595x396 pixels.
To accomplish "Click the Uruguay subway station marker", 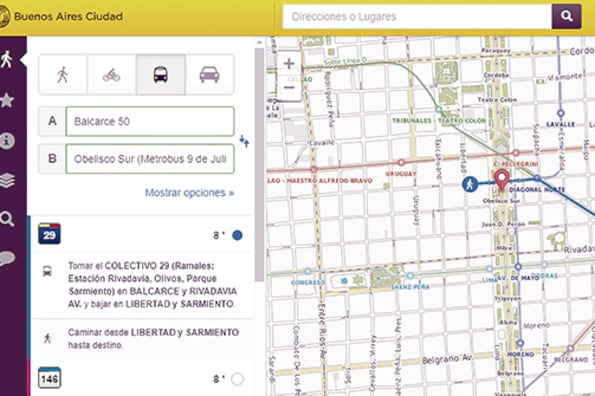I will coord(401,163).
